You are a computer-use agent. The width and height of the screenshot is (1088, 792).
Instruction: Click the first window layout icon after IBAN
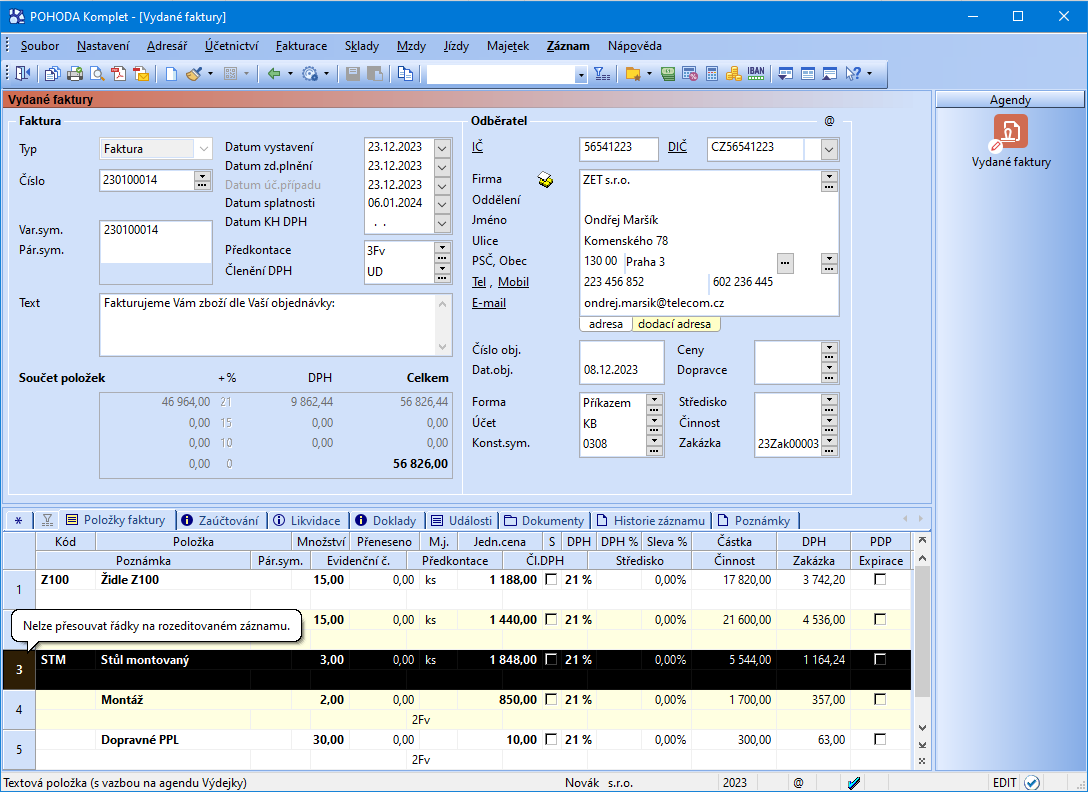tap(785, 74)
